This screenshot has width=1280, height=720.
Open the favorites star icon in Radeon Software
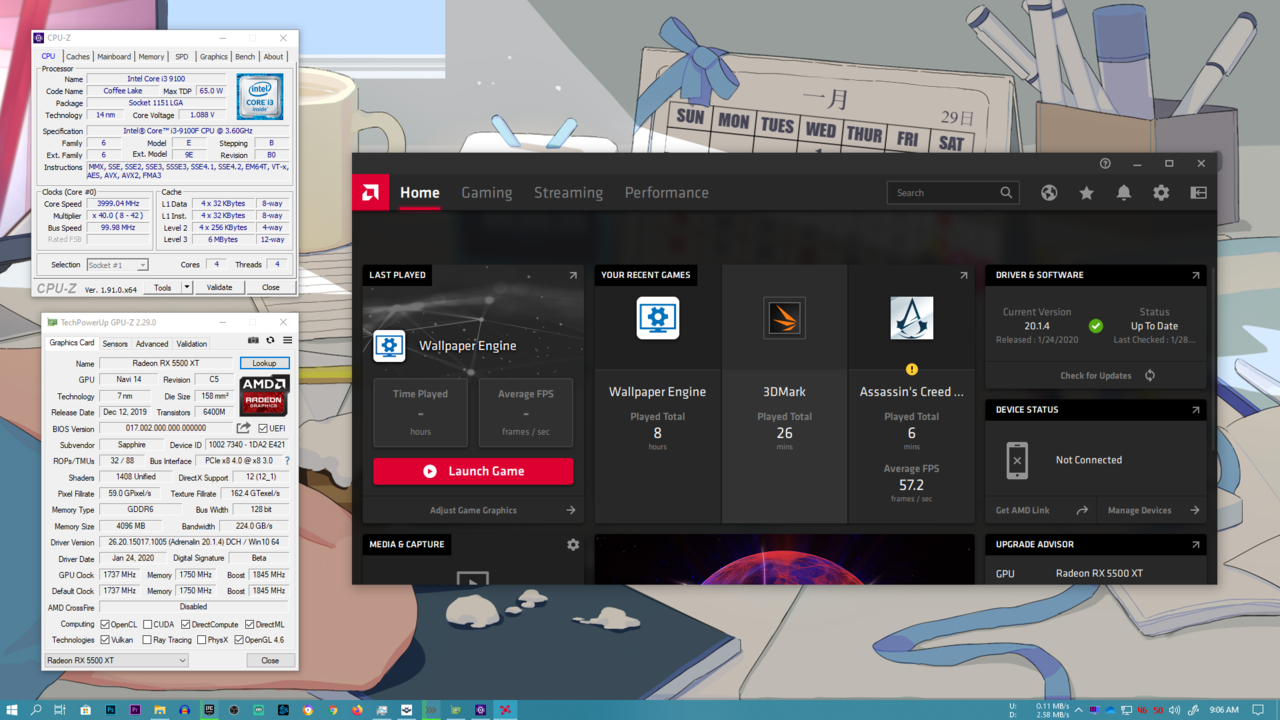click(x=1086, y=193)
